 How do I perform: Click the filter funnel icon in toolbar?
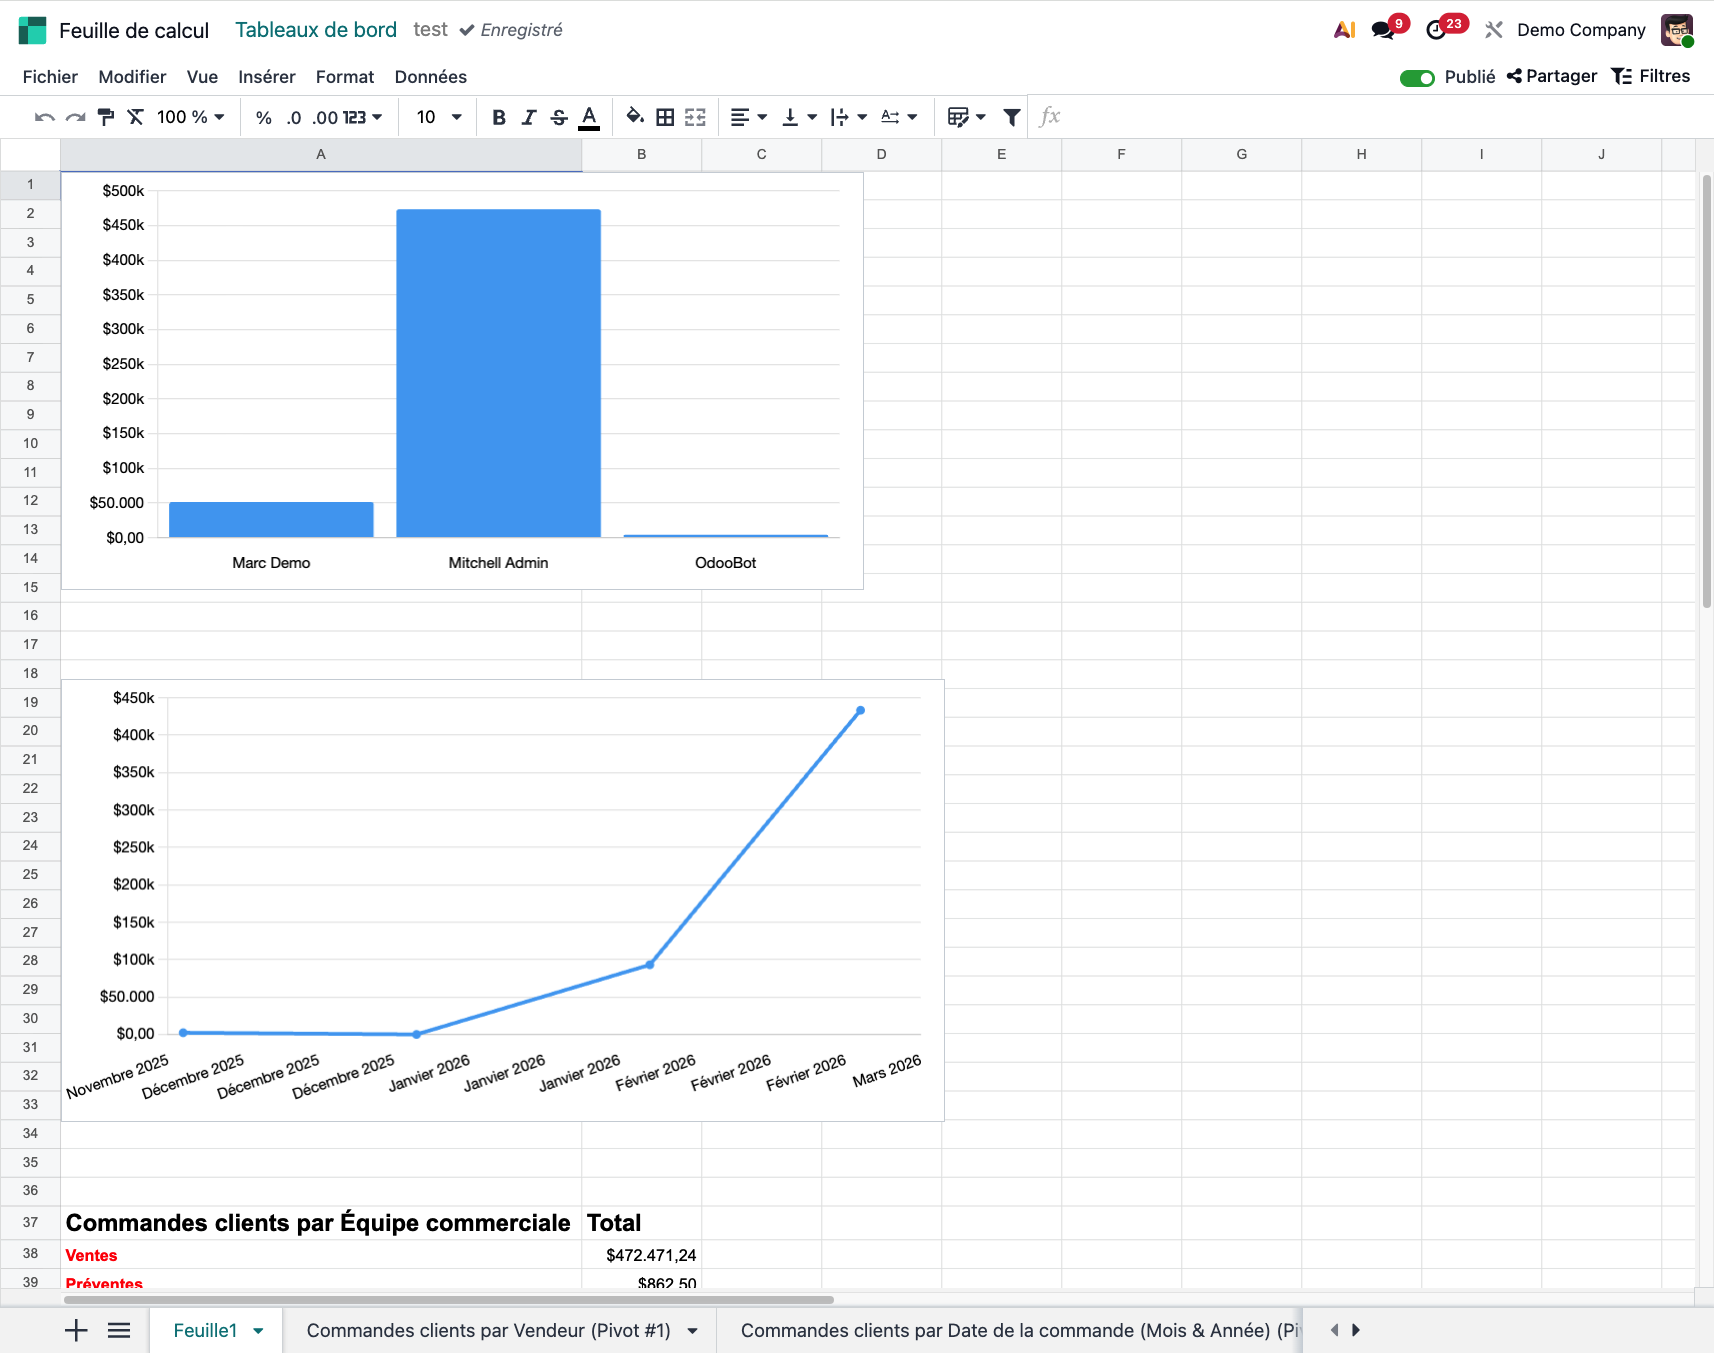tap(1011, 117)
